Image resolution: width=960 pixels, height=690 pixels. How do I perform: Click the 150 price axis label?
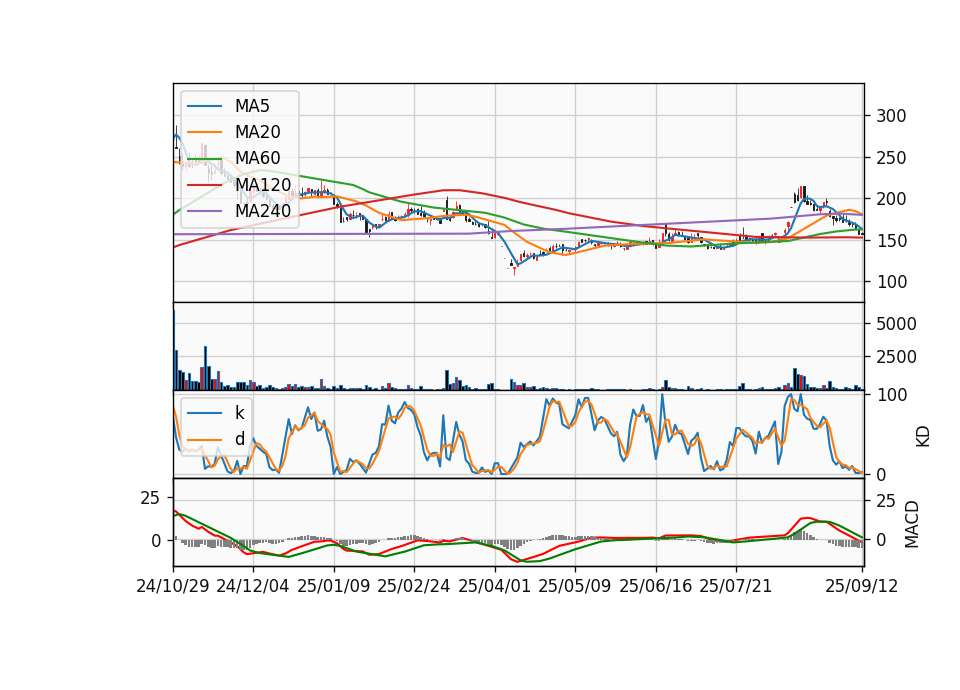coord(891,241)
